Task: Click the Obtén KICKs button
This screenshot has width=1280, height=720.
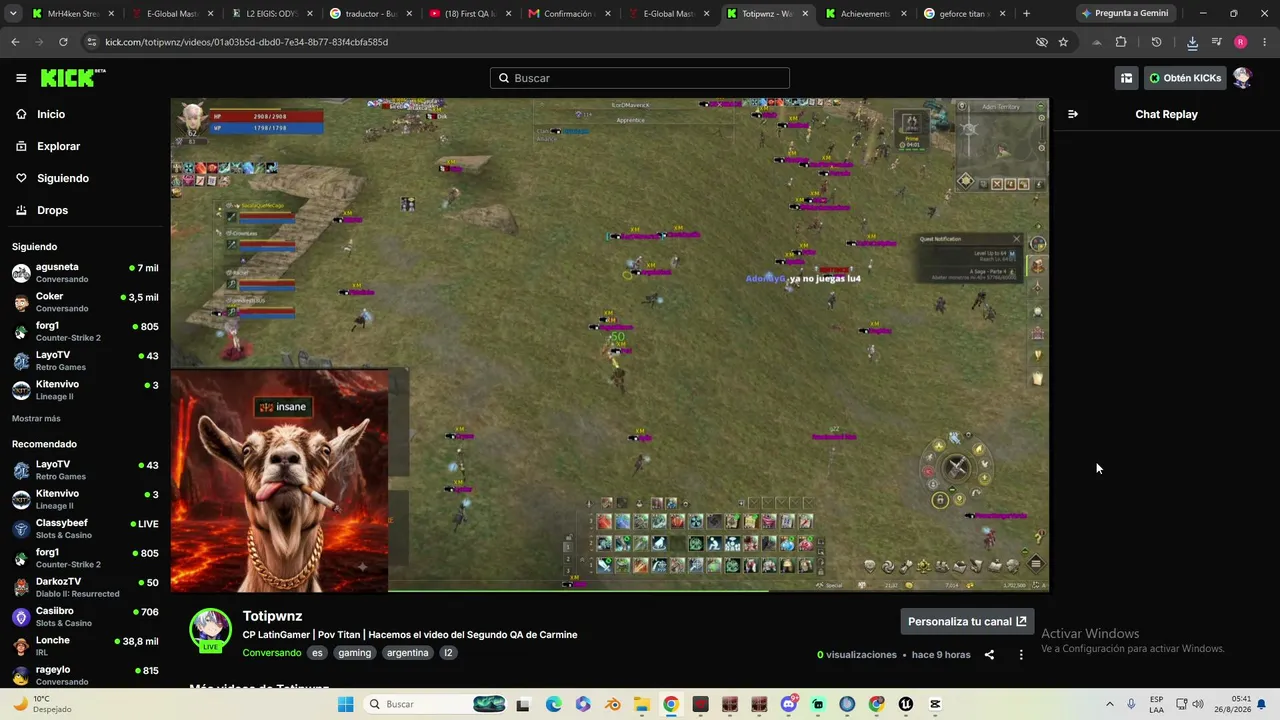Action: pos(1185,78)
